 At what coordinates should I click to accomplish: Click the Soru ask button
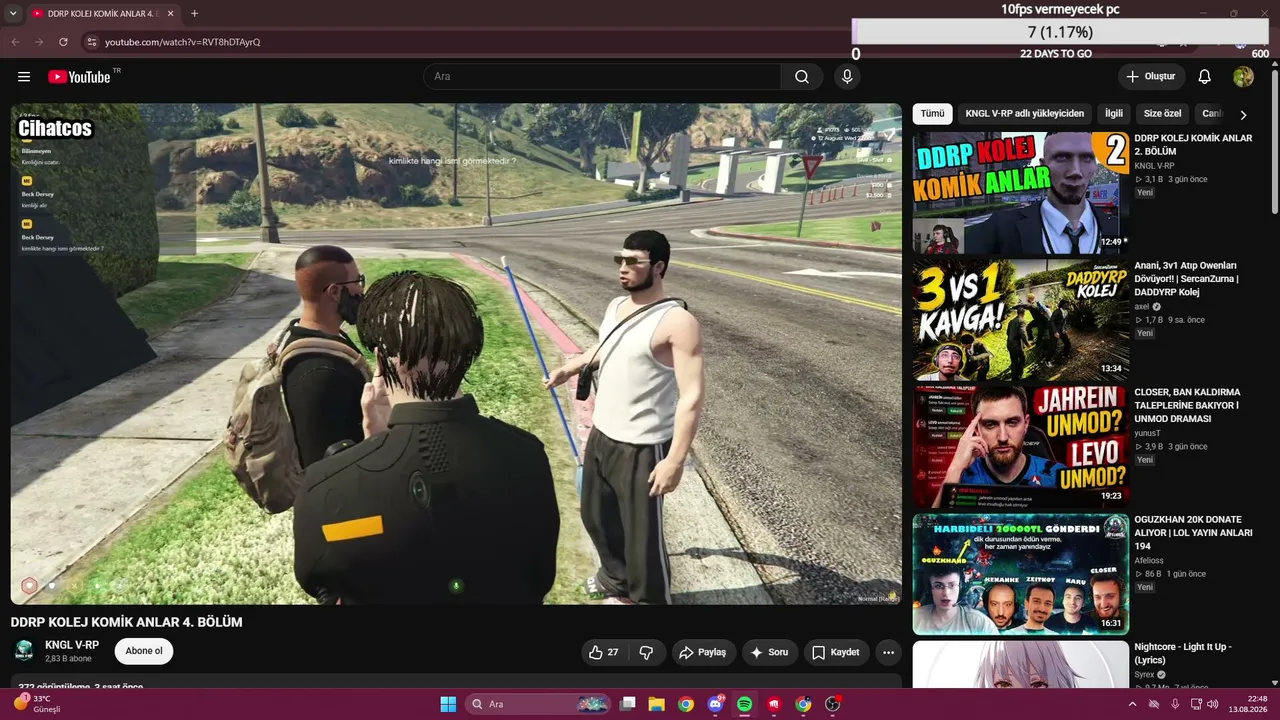769,652
